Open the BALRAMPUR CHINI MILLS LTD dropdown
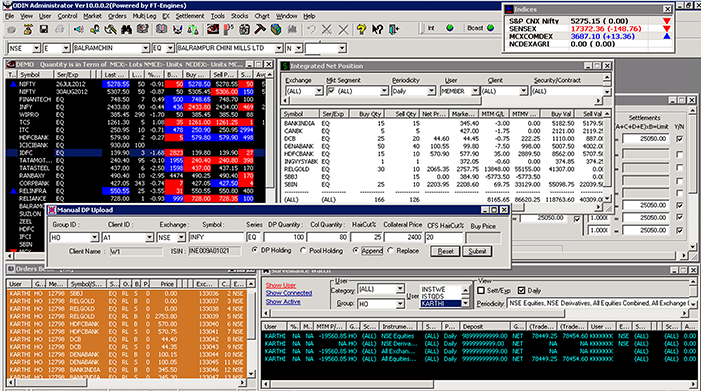Screen dimensions: 701x391 point(279,48)
